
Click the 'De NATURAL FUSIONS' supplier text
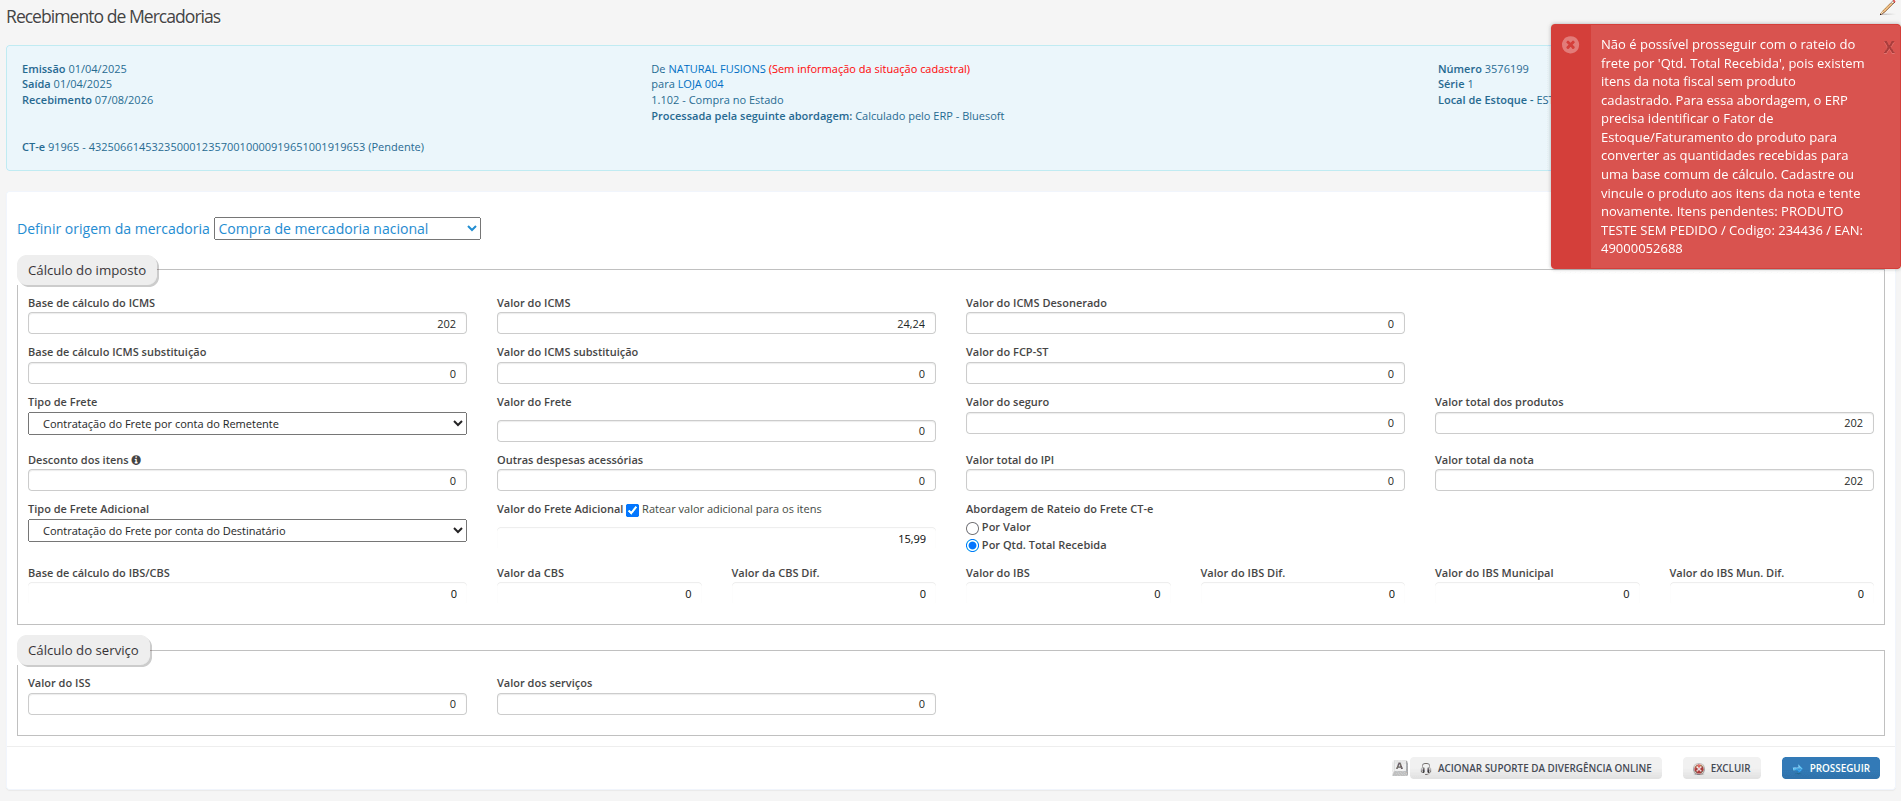pyautogui.click(x=708, y=69)
